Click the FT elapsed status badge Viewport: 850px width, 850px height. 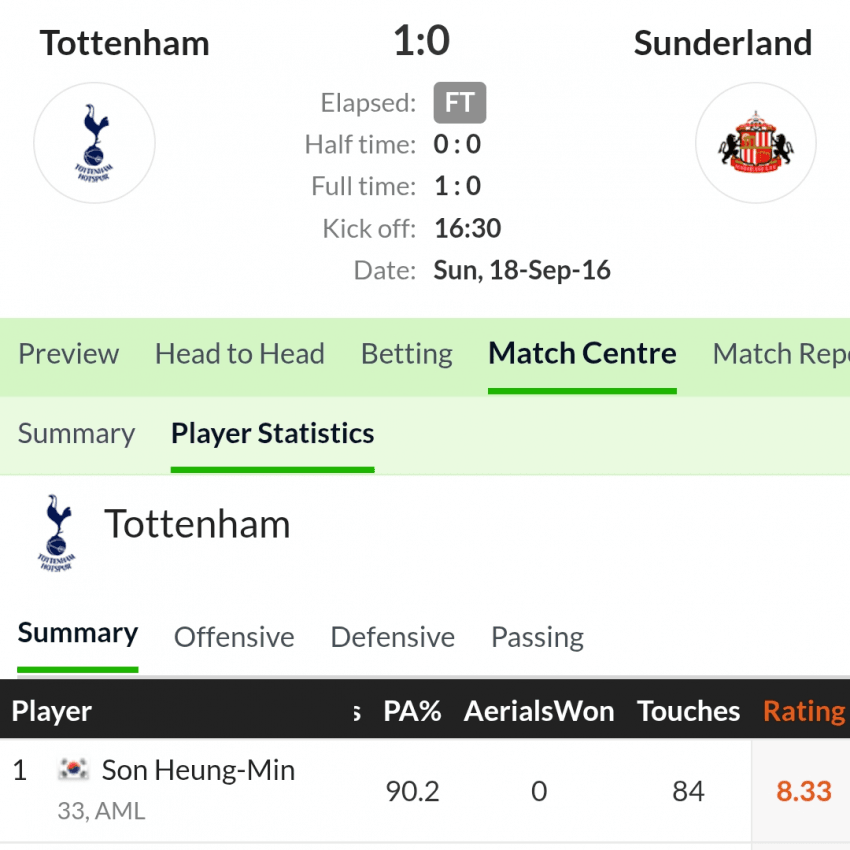coord(460,102)
